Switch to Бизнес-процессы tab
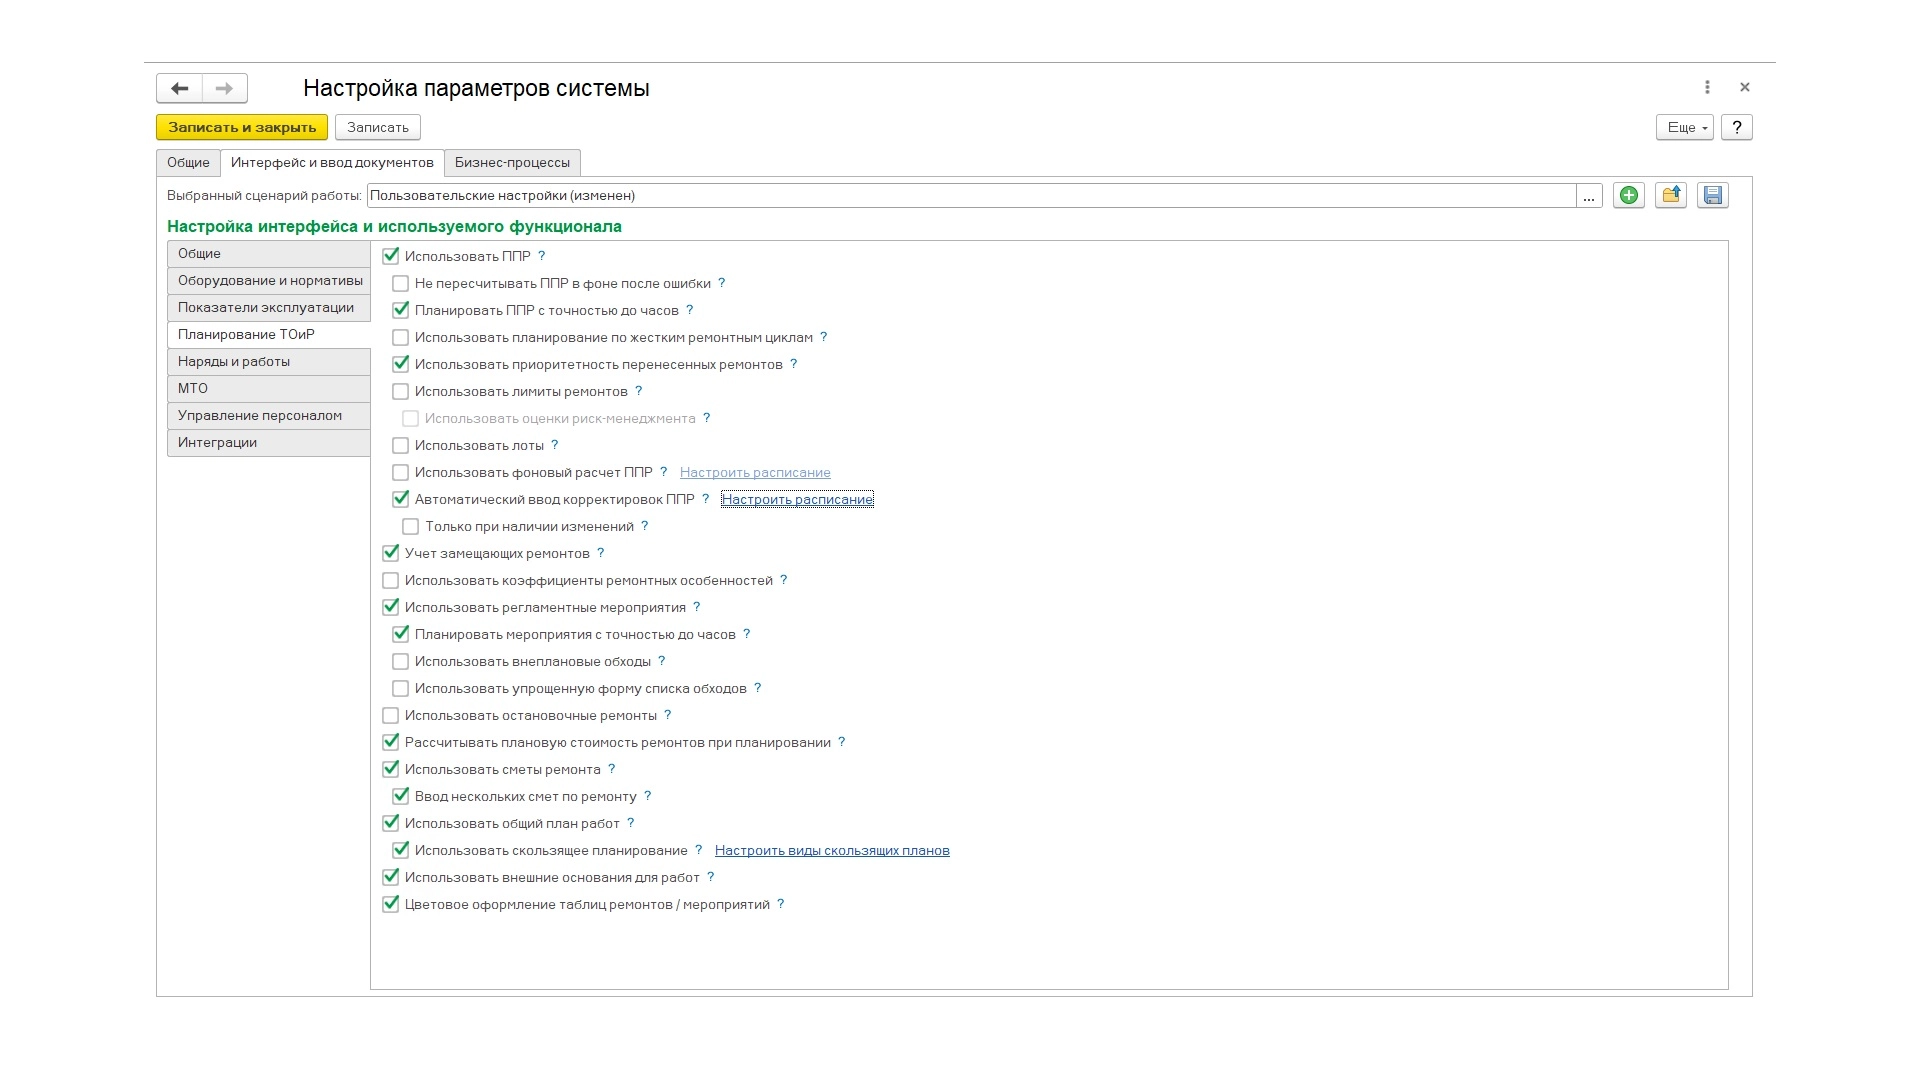The height and width of the screenshot is (1080, 1920). pos(512,162)
